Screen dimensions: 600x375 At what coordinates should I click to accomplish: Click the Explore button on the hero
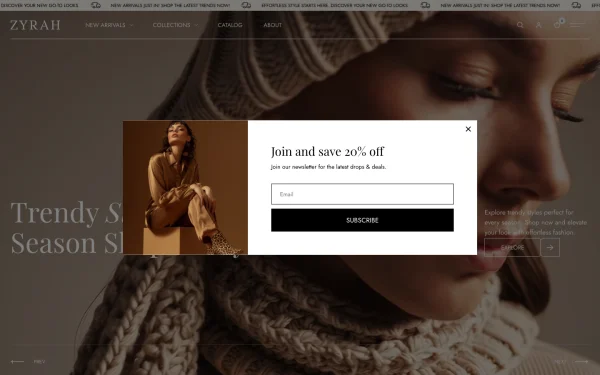pos(512,248)
